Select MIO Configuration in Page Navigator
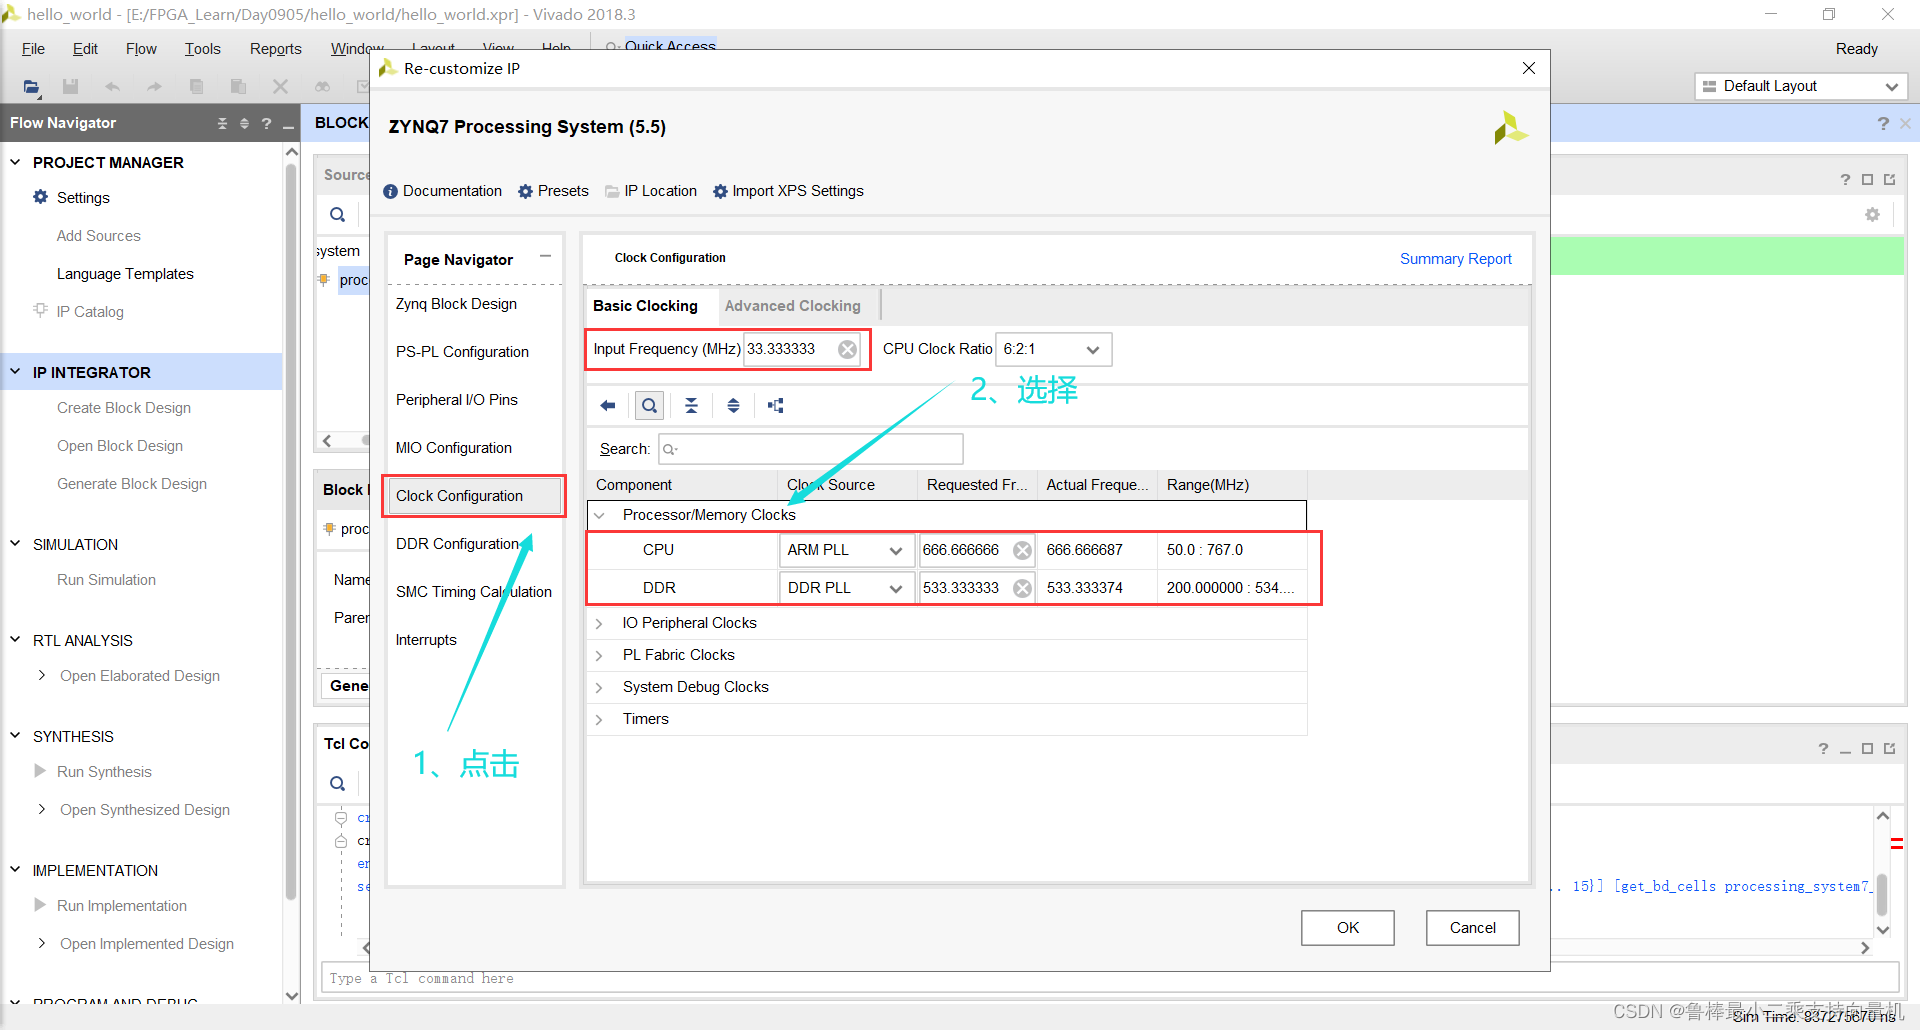The height and width of the screenshot is (1030, 1920). click(x=454, y=448)
